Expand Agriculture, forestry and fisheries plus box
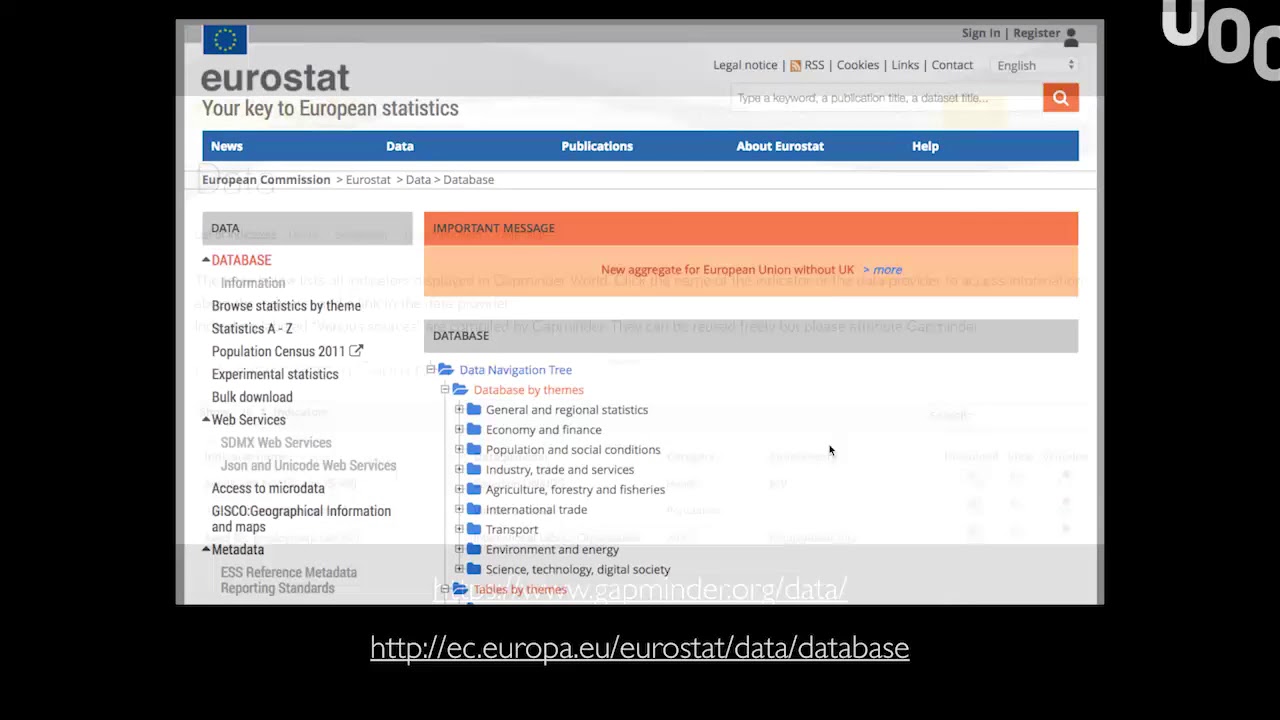 pyautogui.click(x=459, y=490)
